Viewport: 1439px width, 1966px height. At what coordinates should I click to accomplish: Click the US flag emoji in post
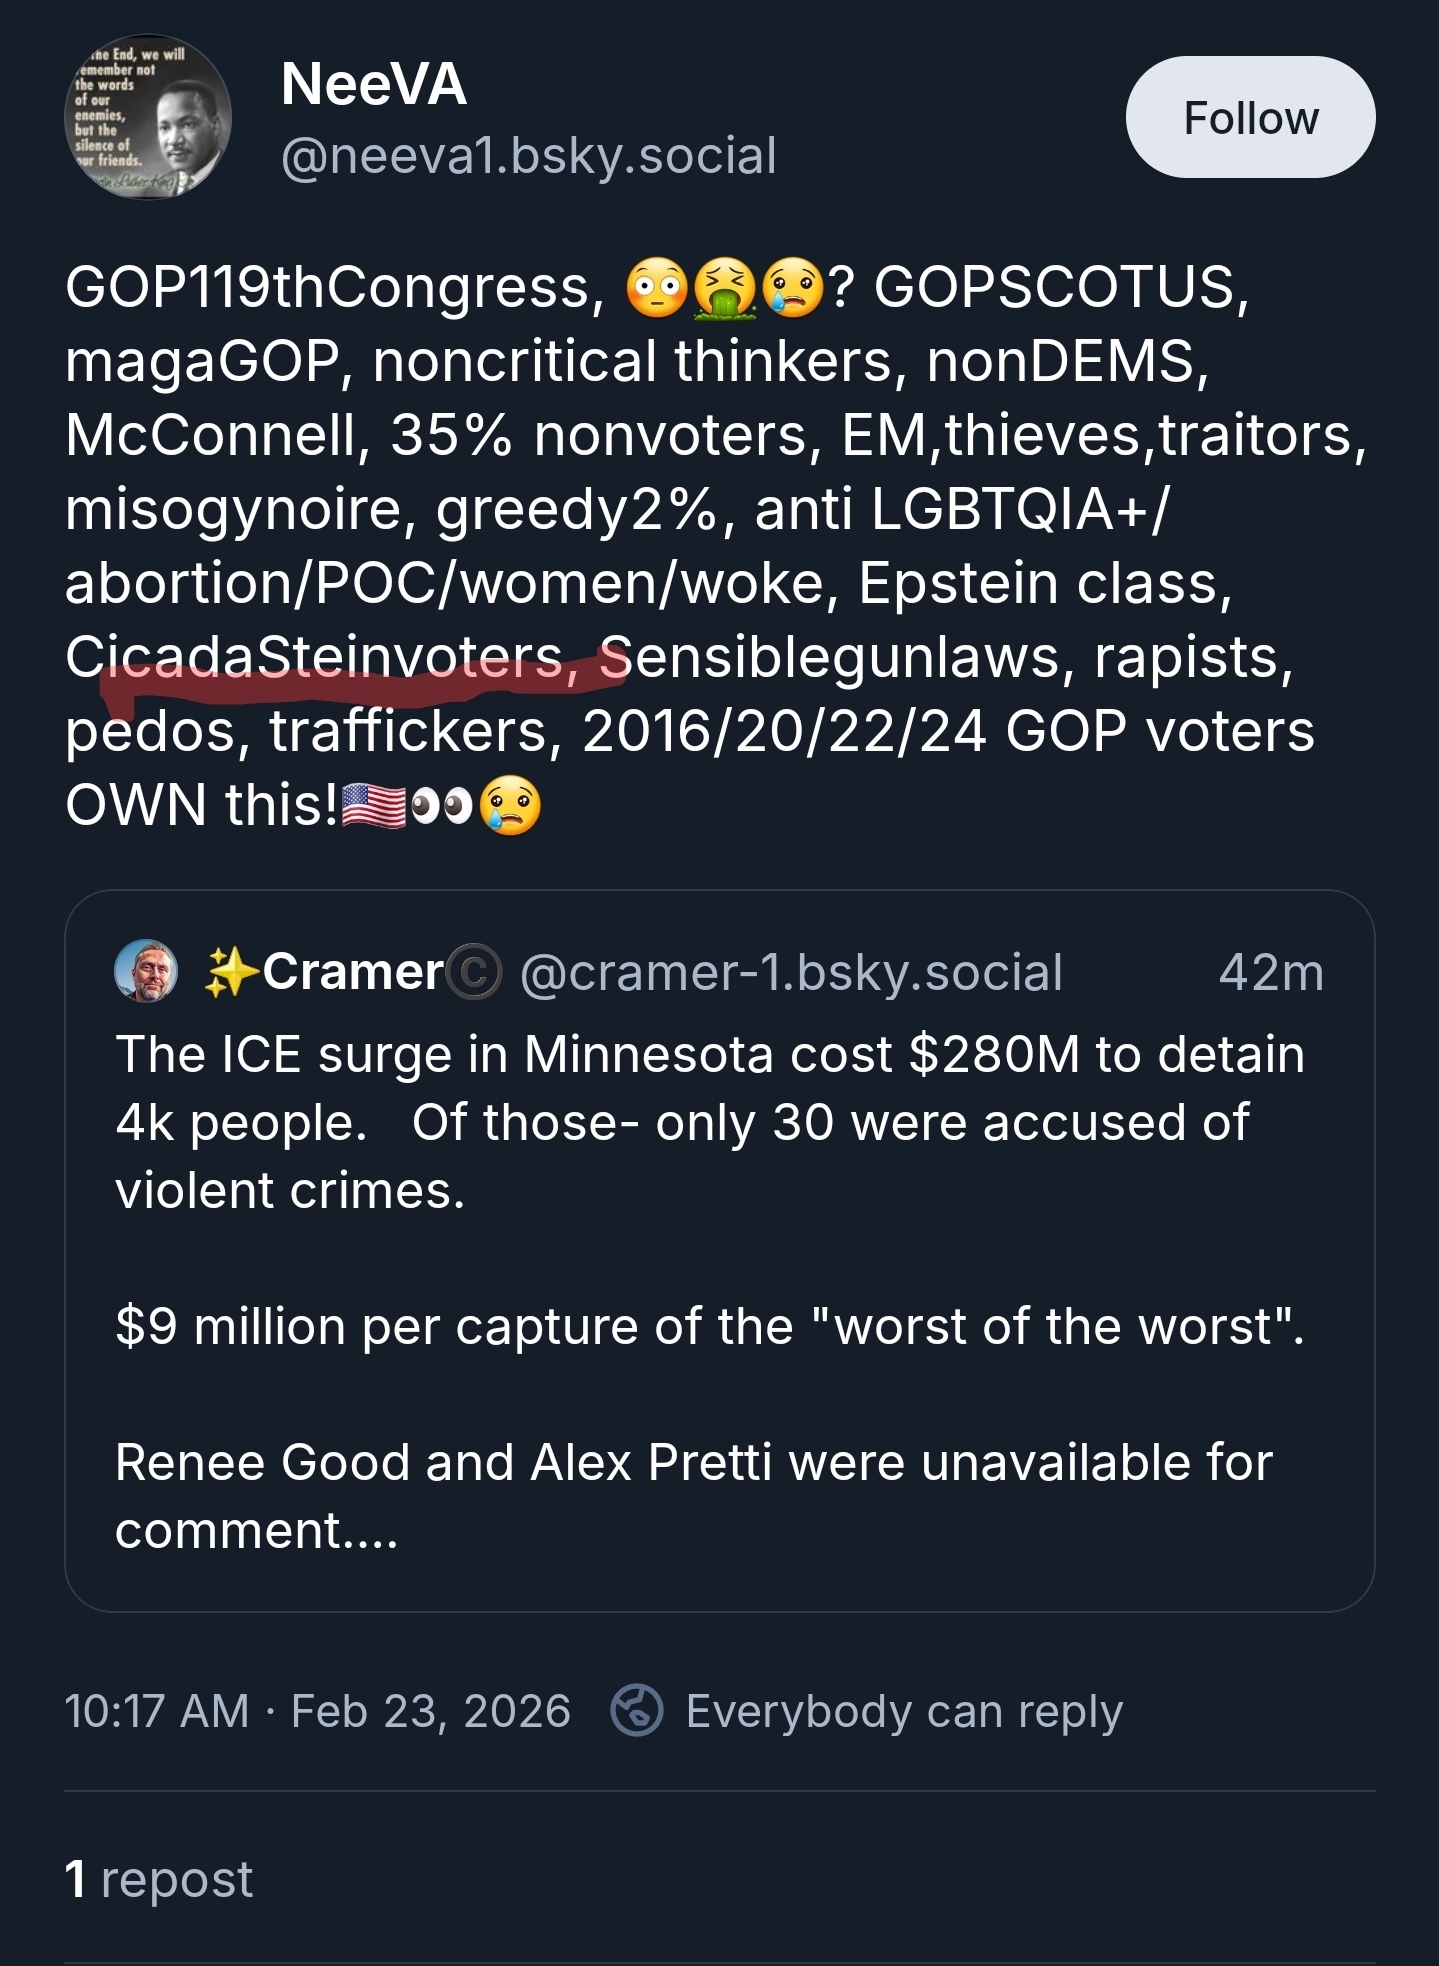tap(374, 806)
